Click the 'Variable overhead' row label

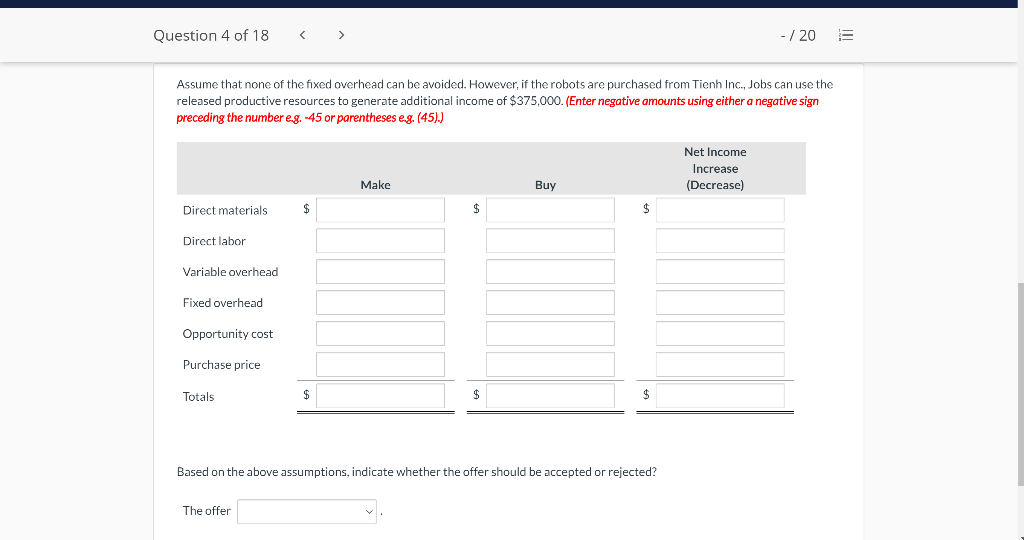[x=231, y=272]
